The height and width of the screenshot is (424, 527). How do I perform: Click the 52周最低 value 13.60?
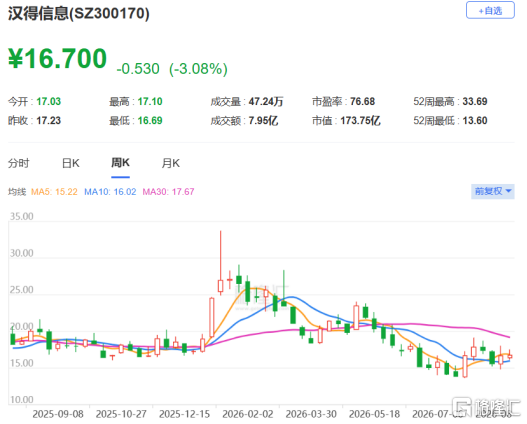pos(475,121)
